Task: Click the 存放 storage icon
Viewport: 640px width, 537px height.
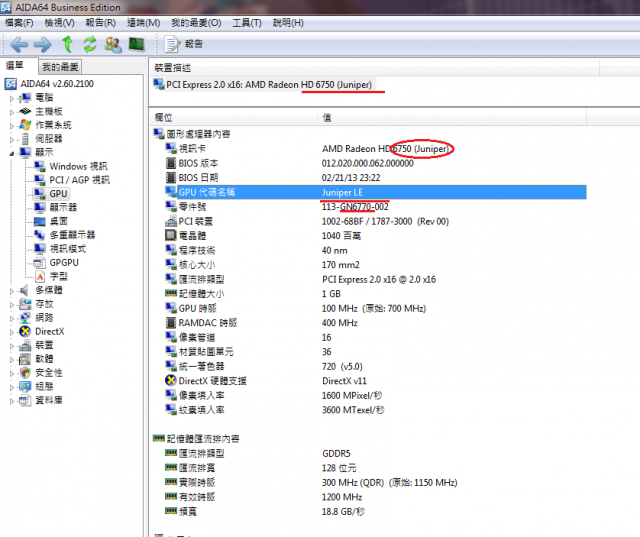Action: point(25,304)
